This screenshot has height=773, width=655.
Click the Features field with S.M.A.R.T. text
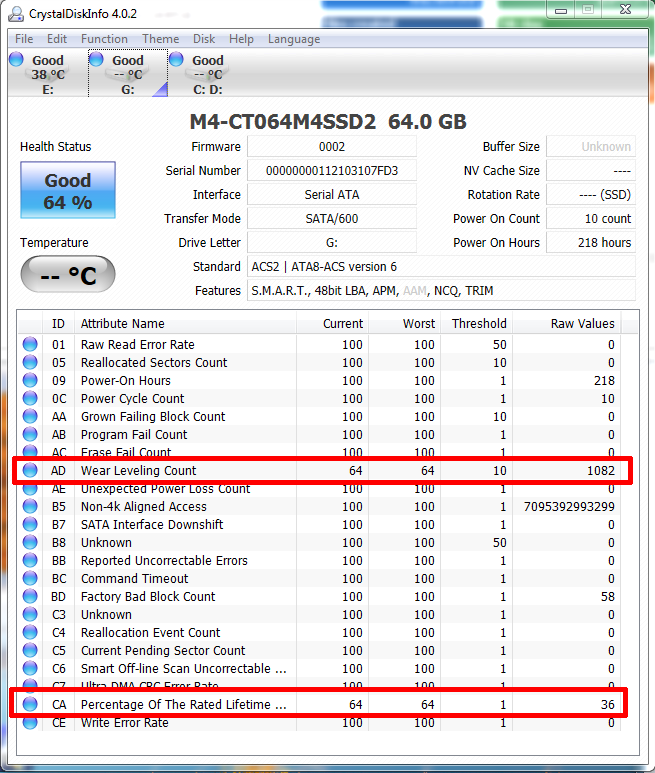click(x=441, y=290)
